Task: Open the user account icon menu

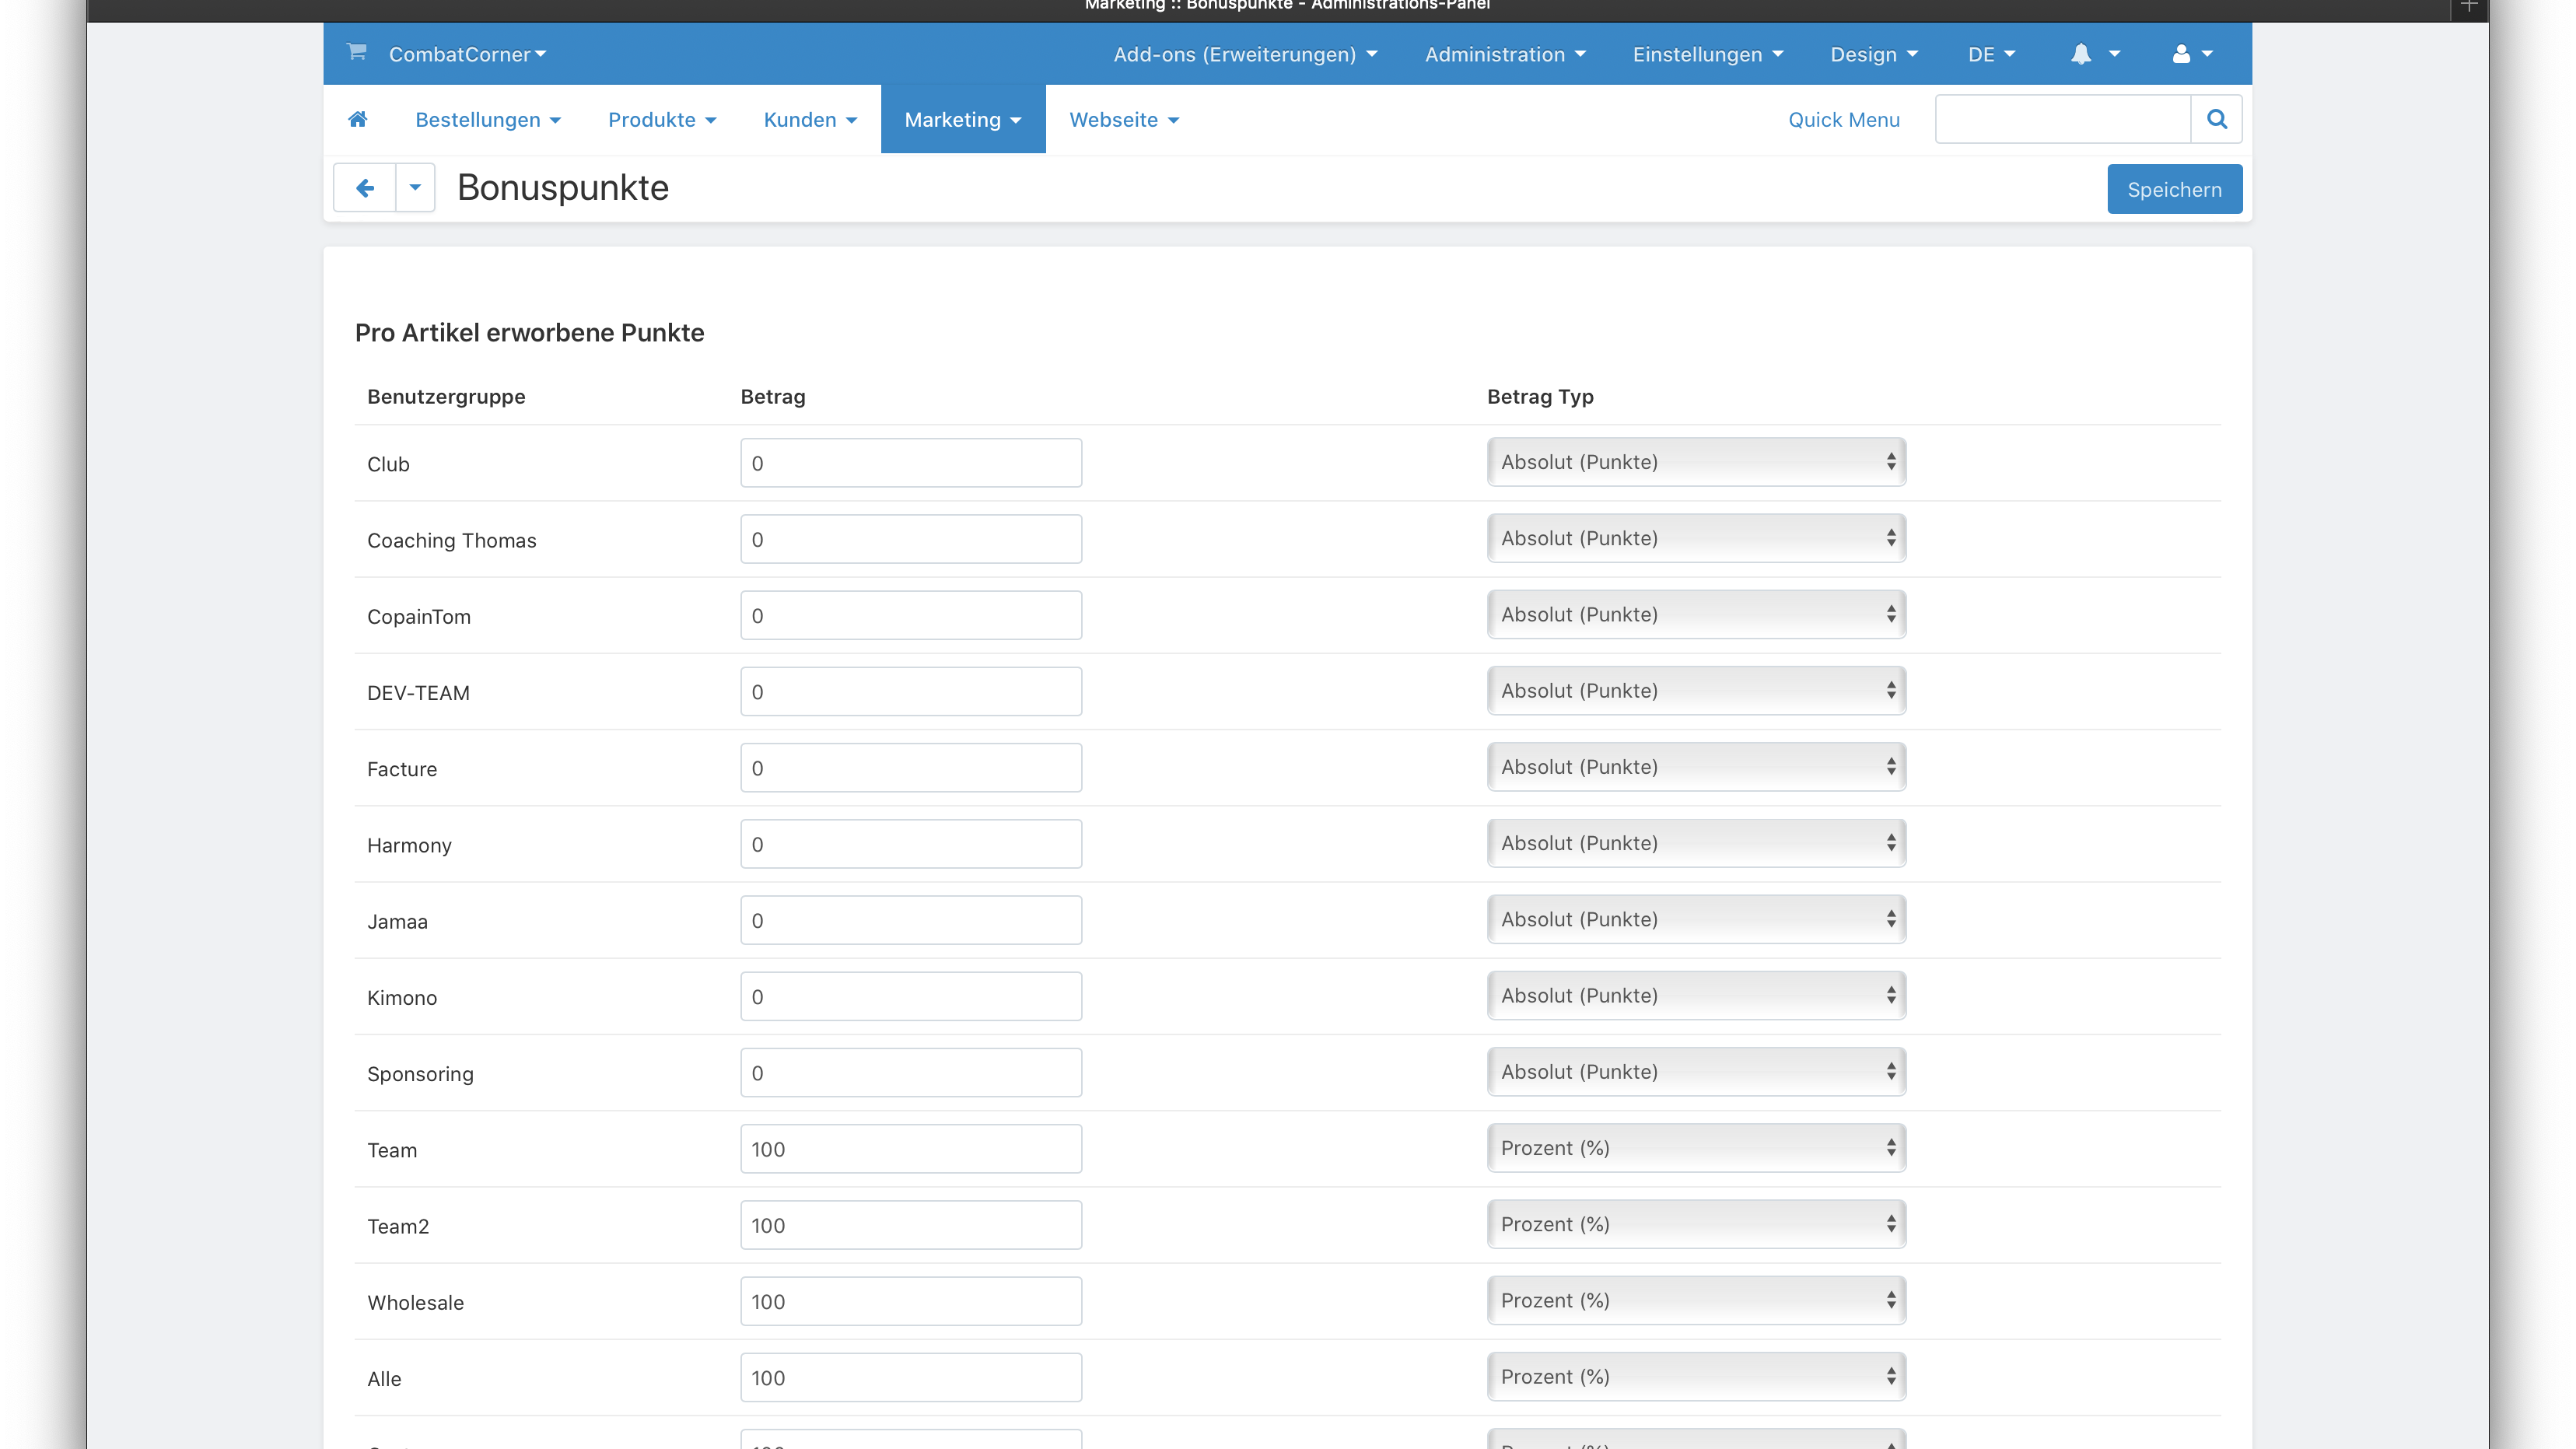Action: point(2192,54)
